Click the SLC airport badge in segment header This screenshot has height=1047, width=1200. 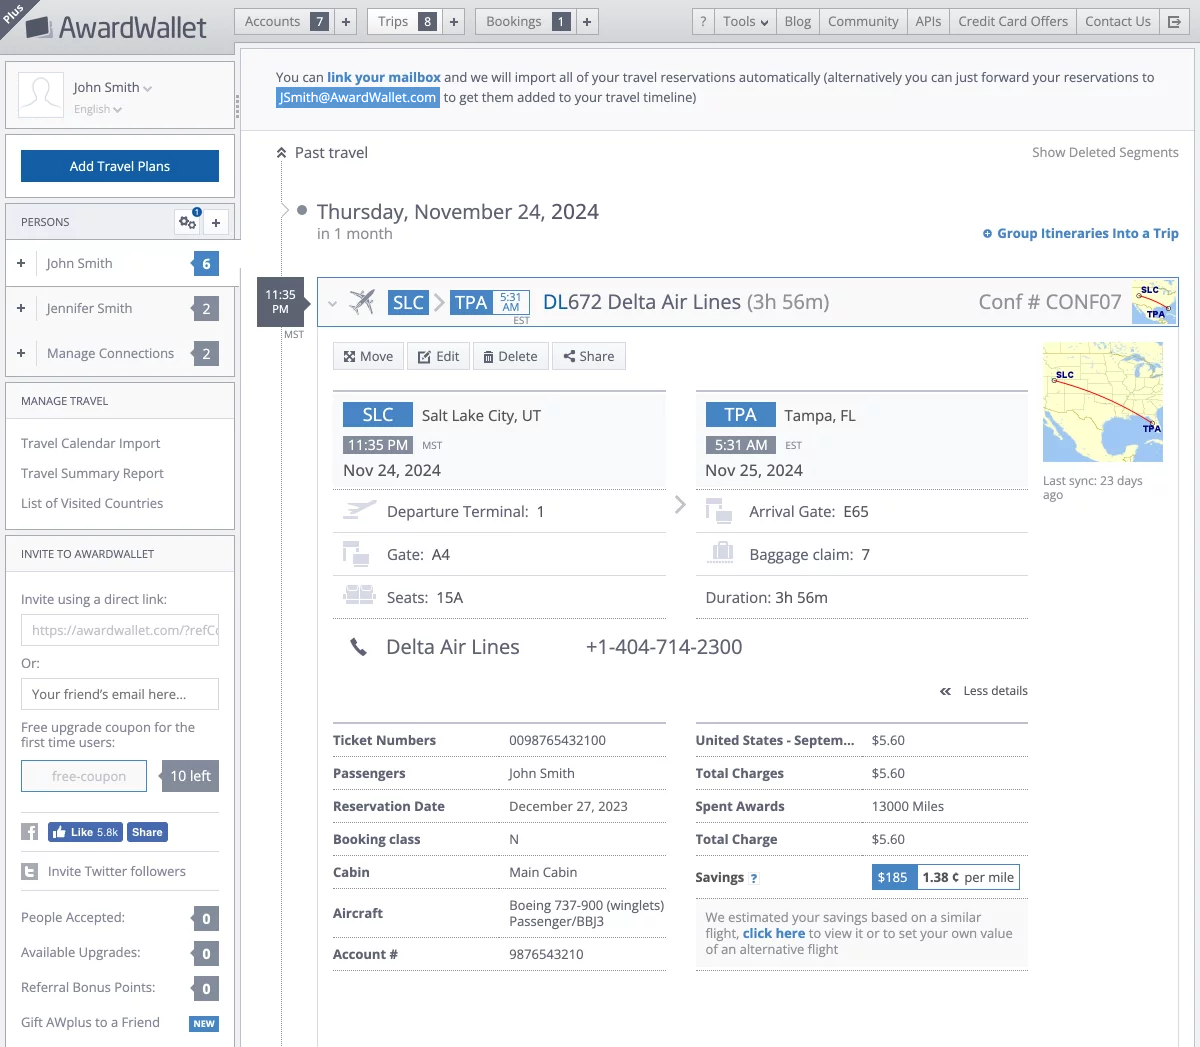point(408,302)
